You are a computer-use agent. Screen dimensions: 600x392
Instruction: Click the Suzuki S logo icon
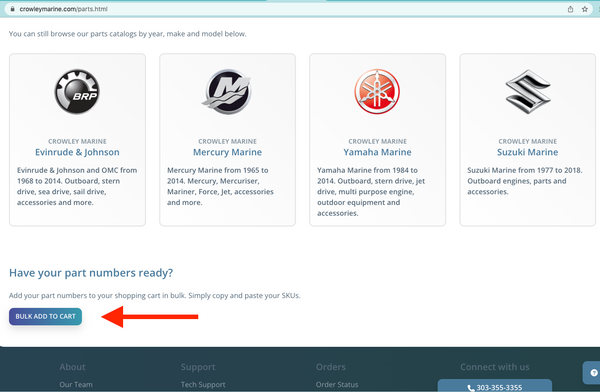click(x=528, y=91)
